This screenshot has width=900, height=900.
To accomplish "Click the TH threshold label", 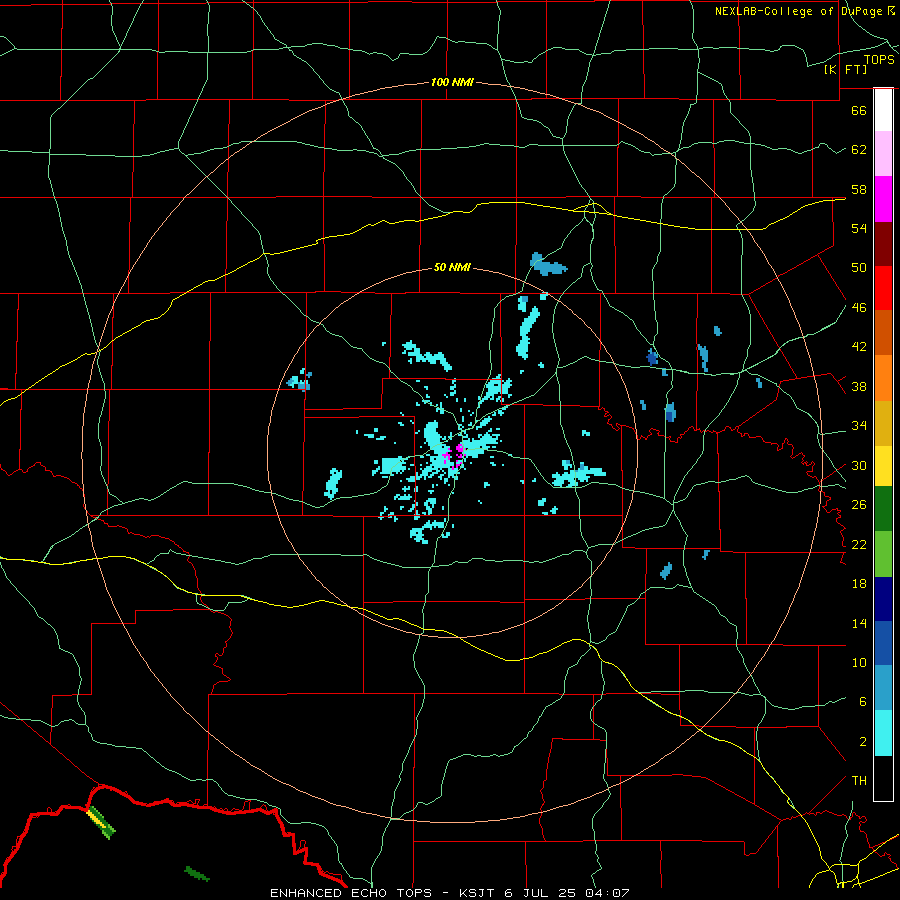I will coord(859,781).
